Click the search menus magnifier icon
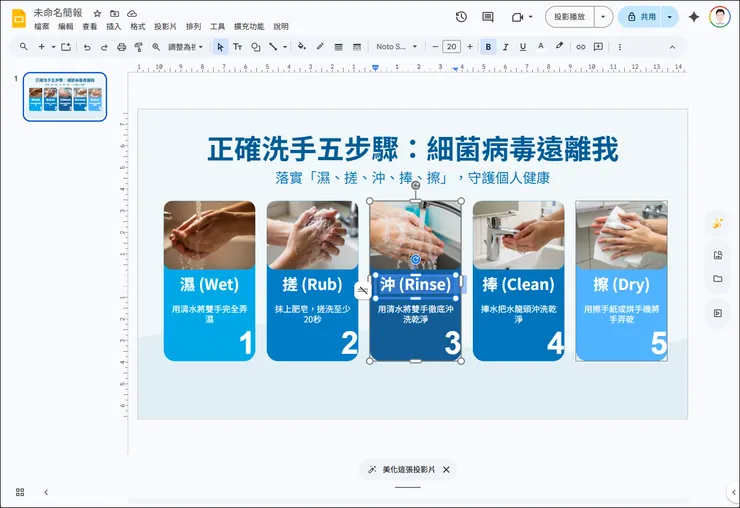This screenshot has width=740, height=508. (x=24, y=47)
